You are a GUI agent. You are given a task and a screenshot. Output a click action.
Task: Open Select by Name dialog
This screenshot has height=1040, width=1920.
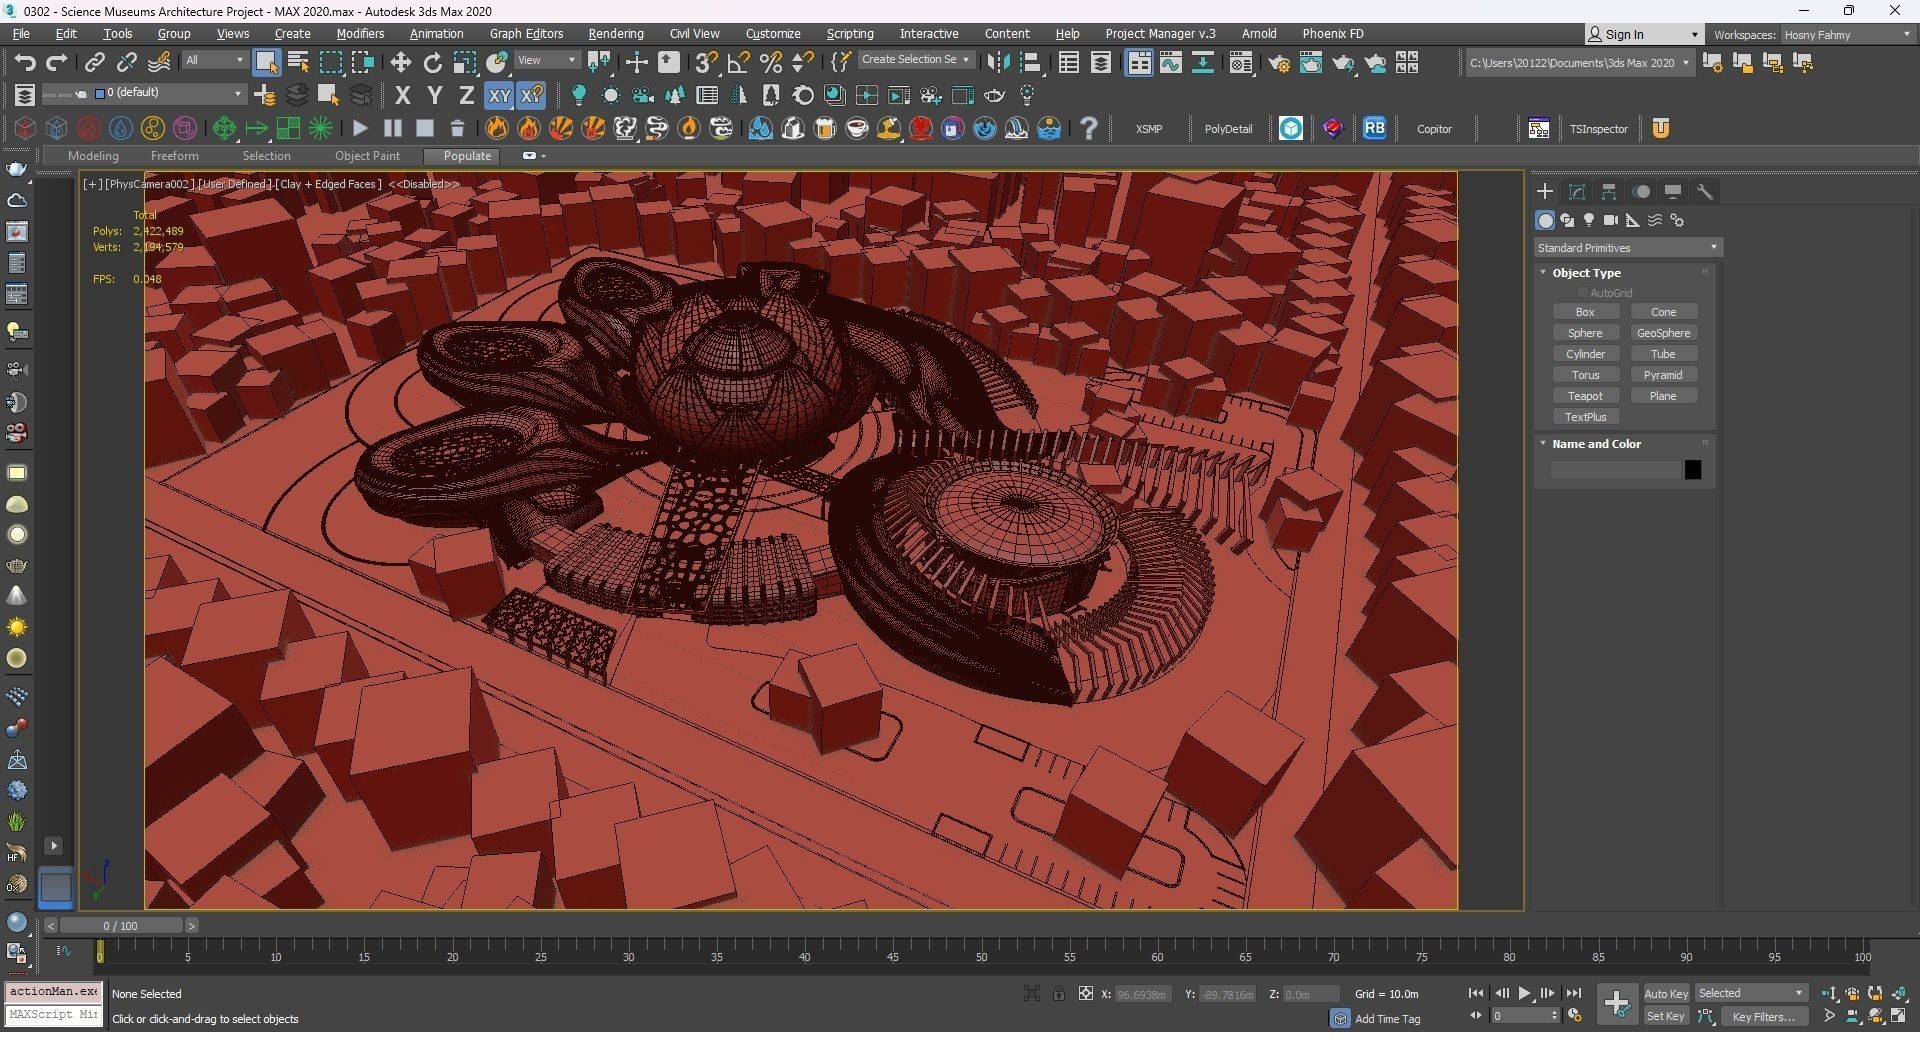click(298, 63)
